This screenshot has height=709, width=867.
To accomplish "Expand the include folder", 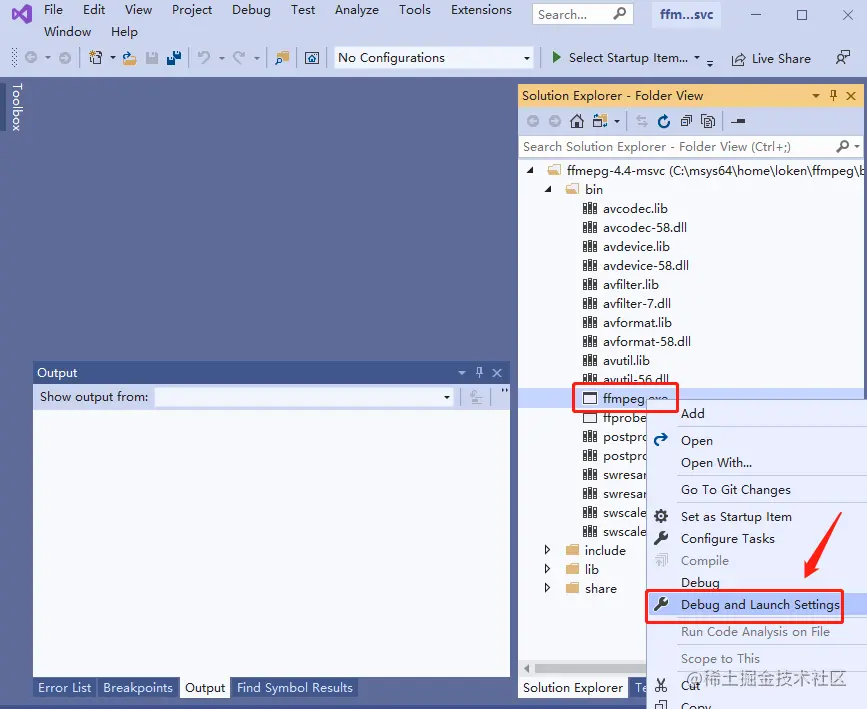I will (x=546, y=549).
